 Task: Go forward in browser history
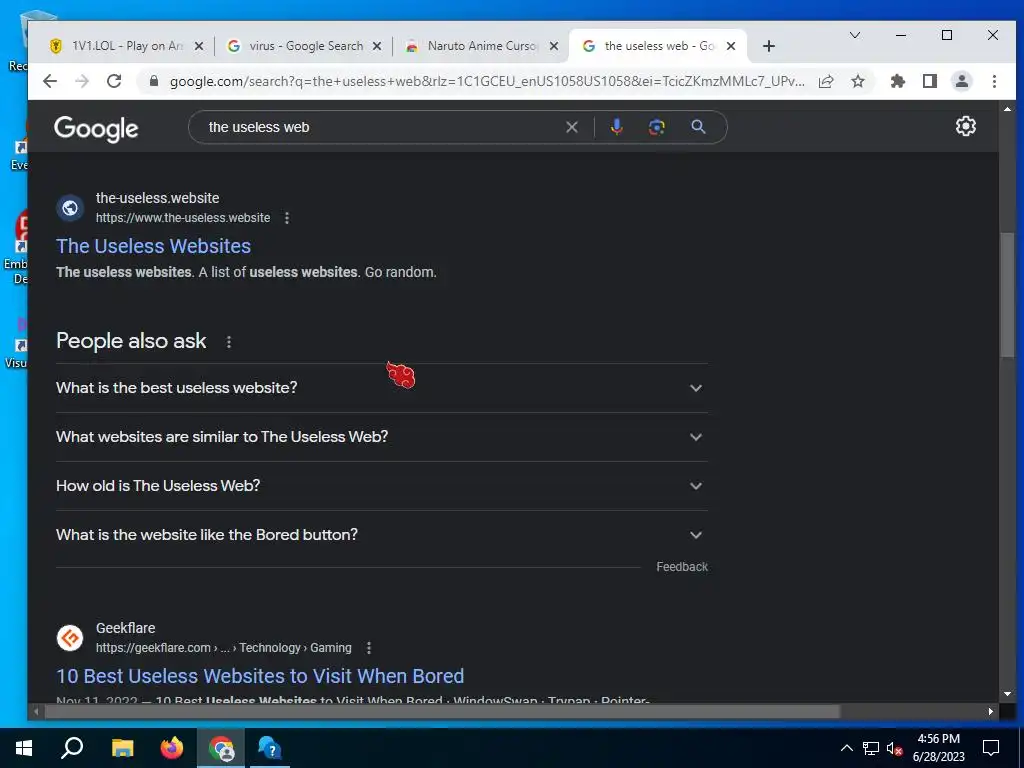(x=82, y=81)
